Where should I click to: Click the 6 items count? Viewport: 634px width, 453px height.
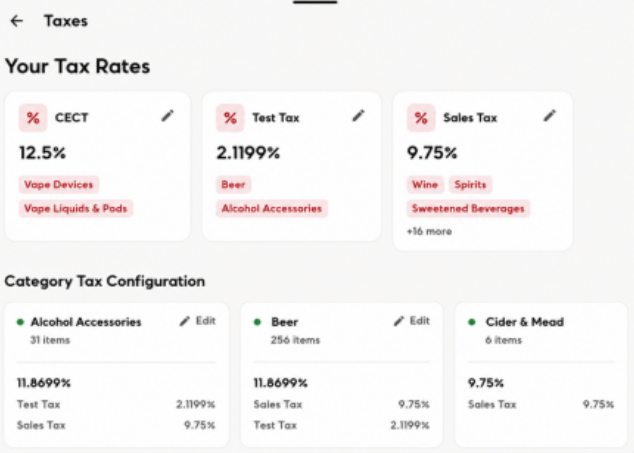click(x=503, y=340)
